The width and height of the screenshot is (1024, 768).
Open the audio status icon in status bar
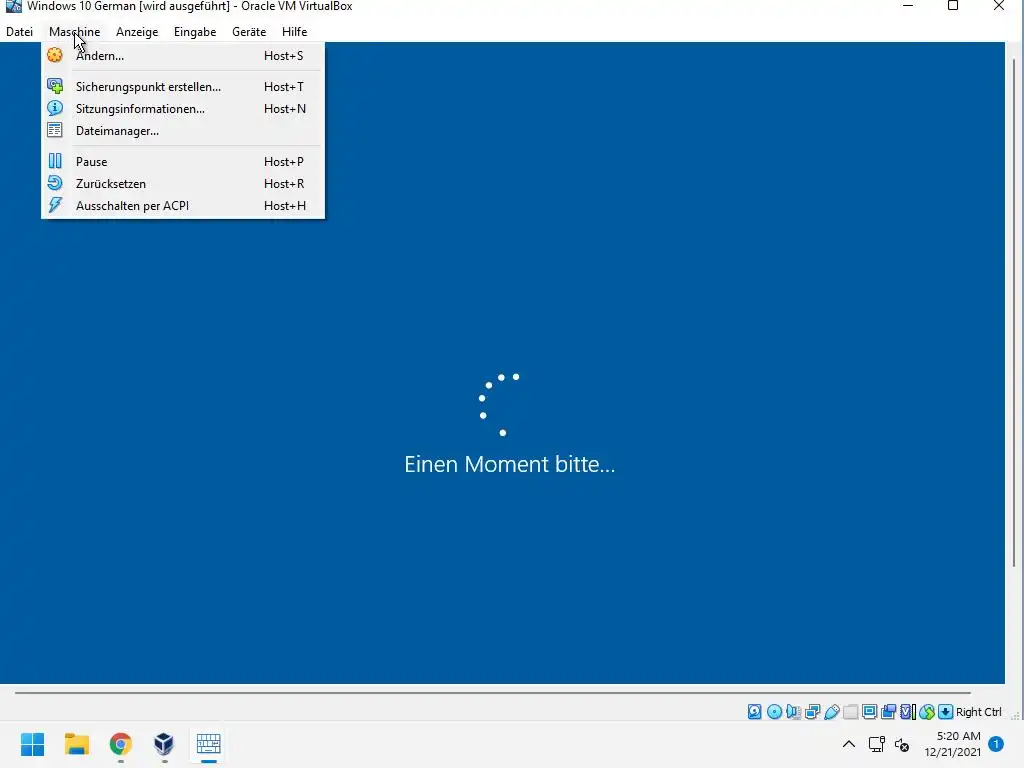[x=793, y=712]
